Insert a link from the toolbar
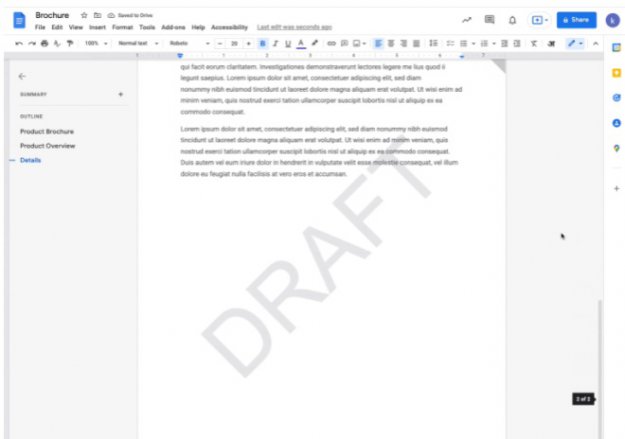 pyautogui.click(x=331, y=43)
